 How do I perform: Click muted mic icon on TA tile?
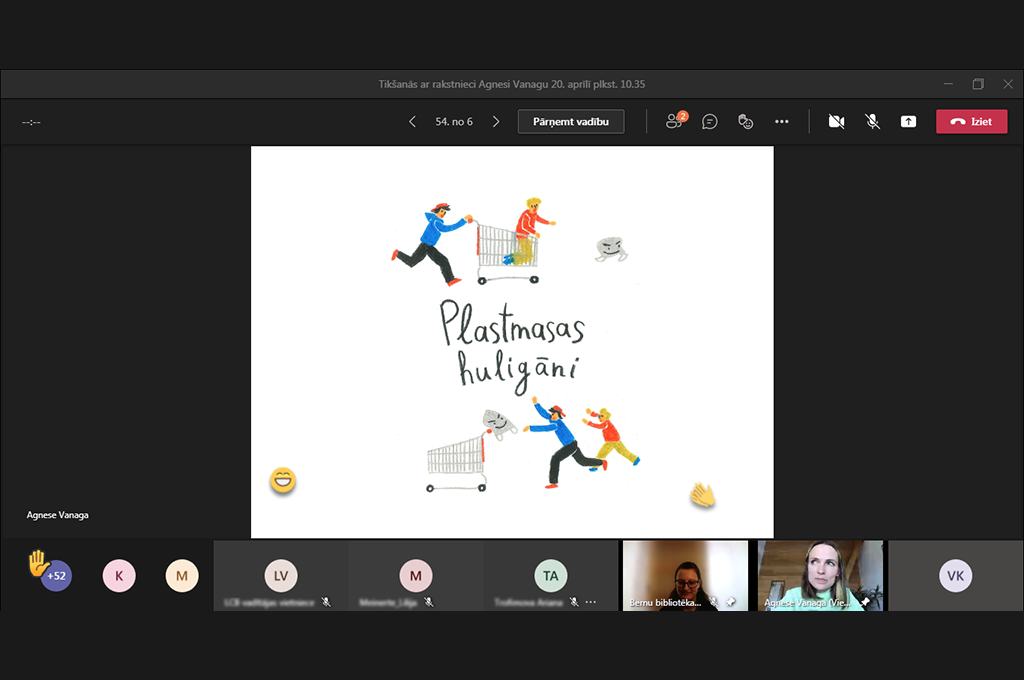(x=574, y=602)
